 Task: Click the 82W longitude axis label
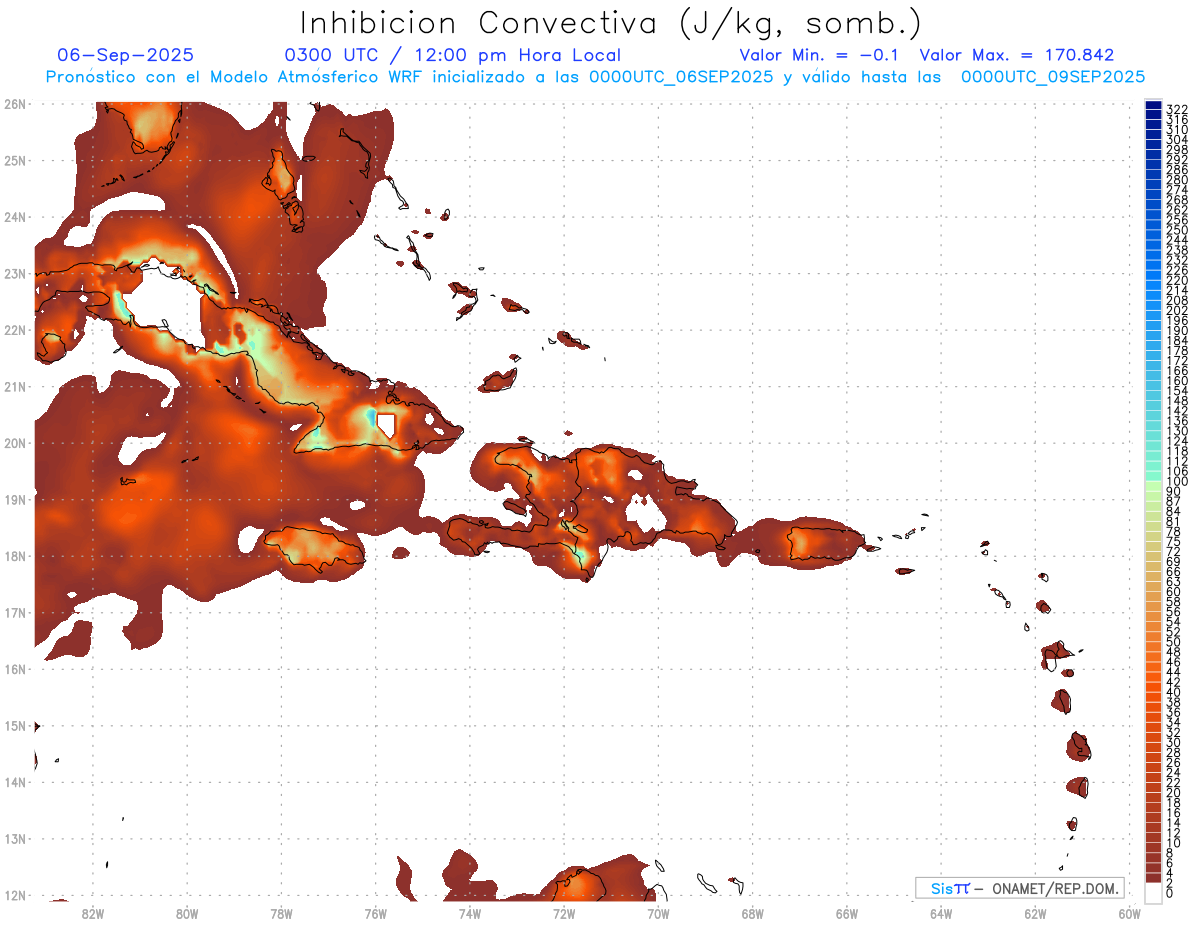(x=93, y=913)
